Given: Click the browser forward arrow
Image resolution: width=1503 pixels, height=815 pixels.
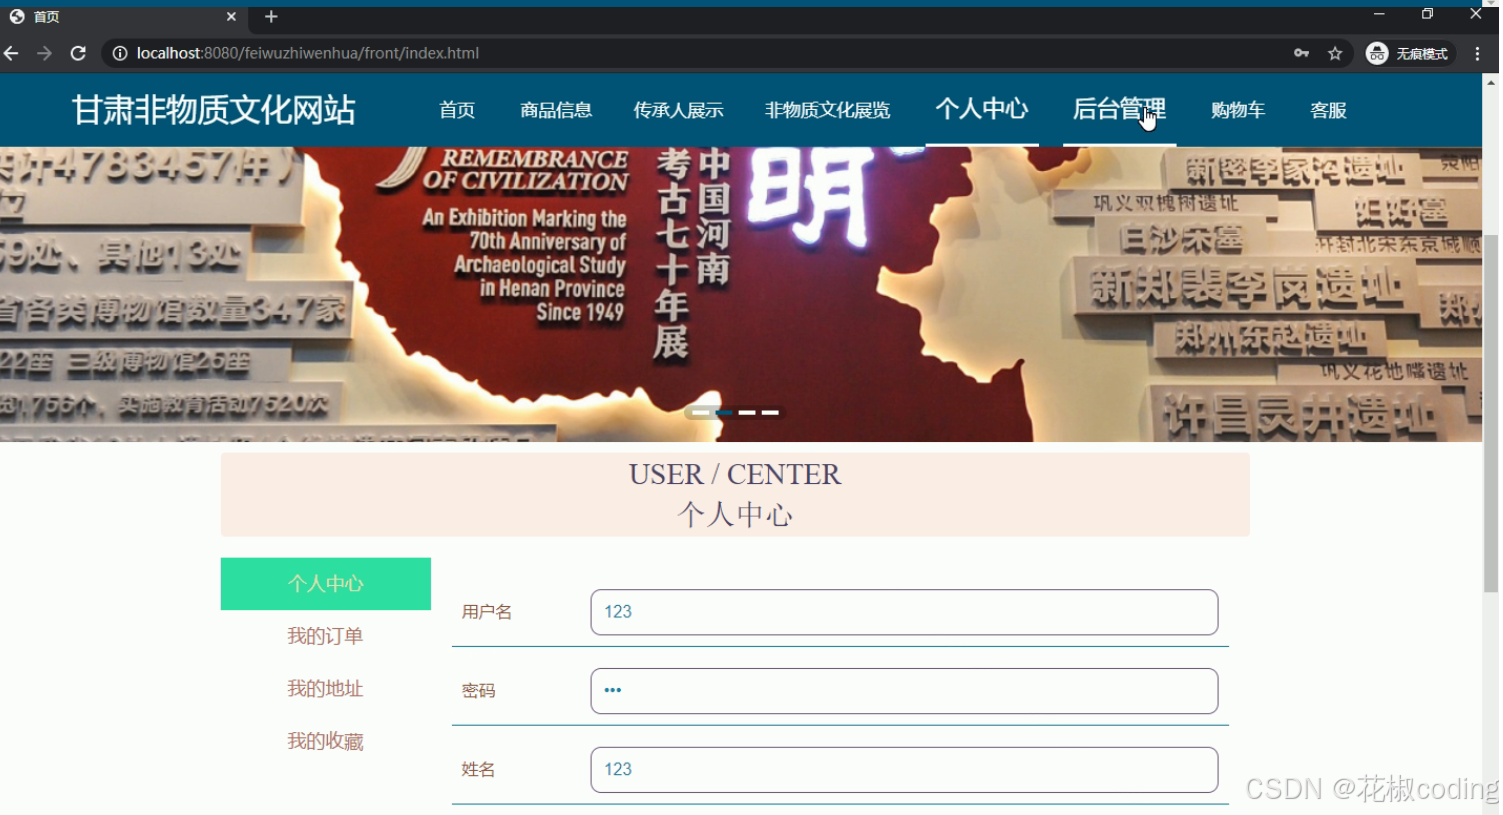Looking at the screenshot, I should click(45, 53).
